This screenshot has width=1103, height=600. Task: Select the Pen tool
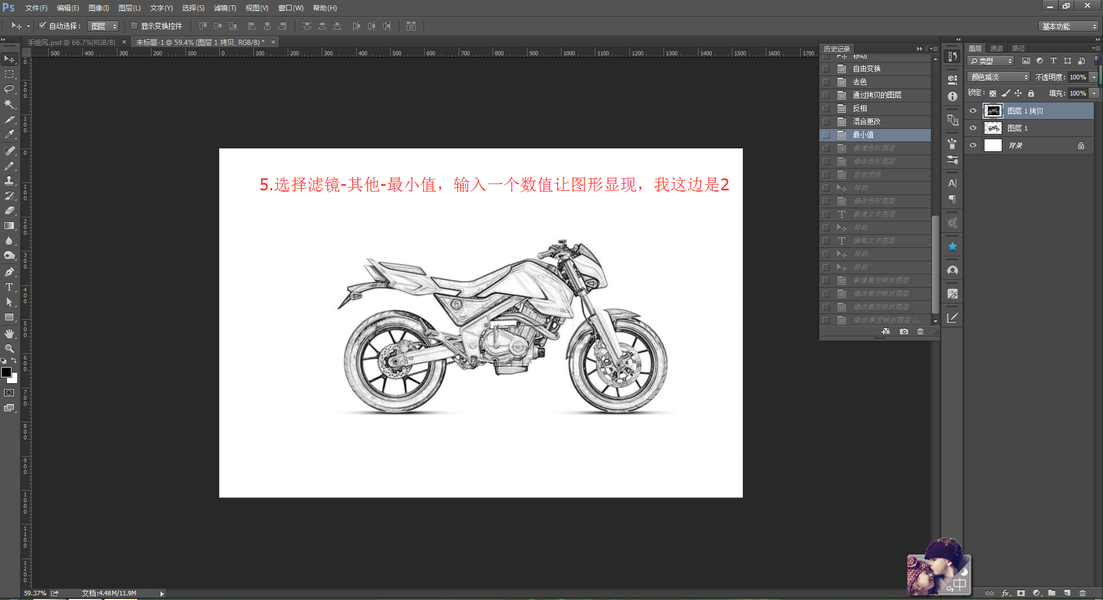(x=9, y=272)
